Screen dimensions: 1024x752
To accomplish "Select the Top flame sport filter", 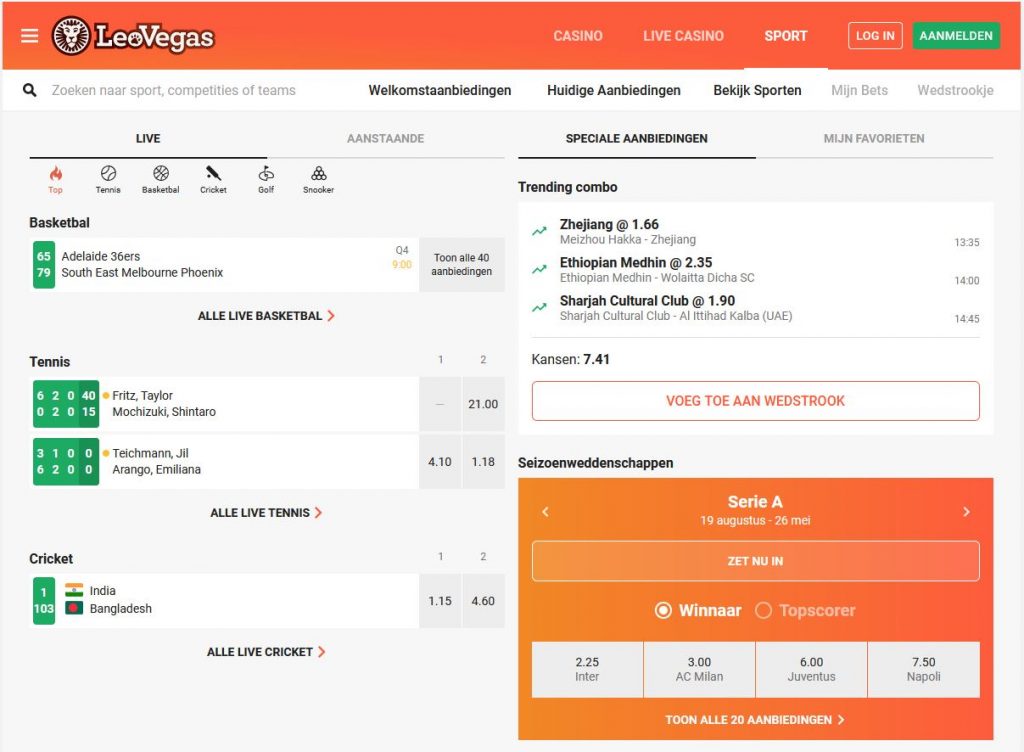I will click(56, 180).
